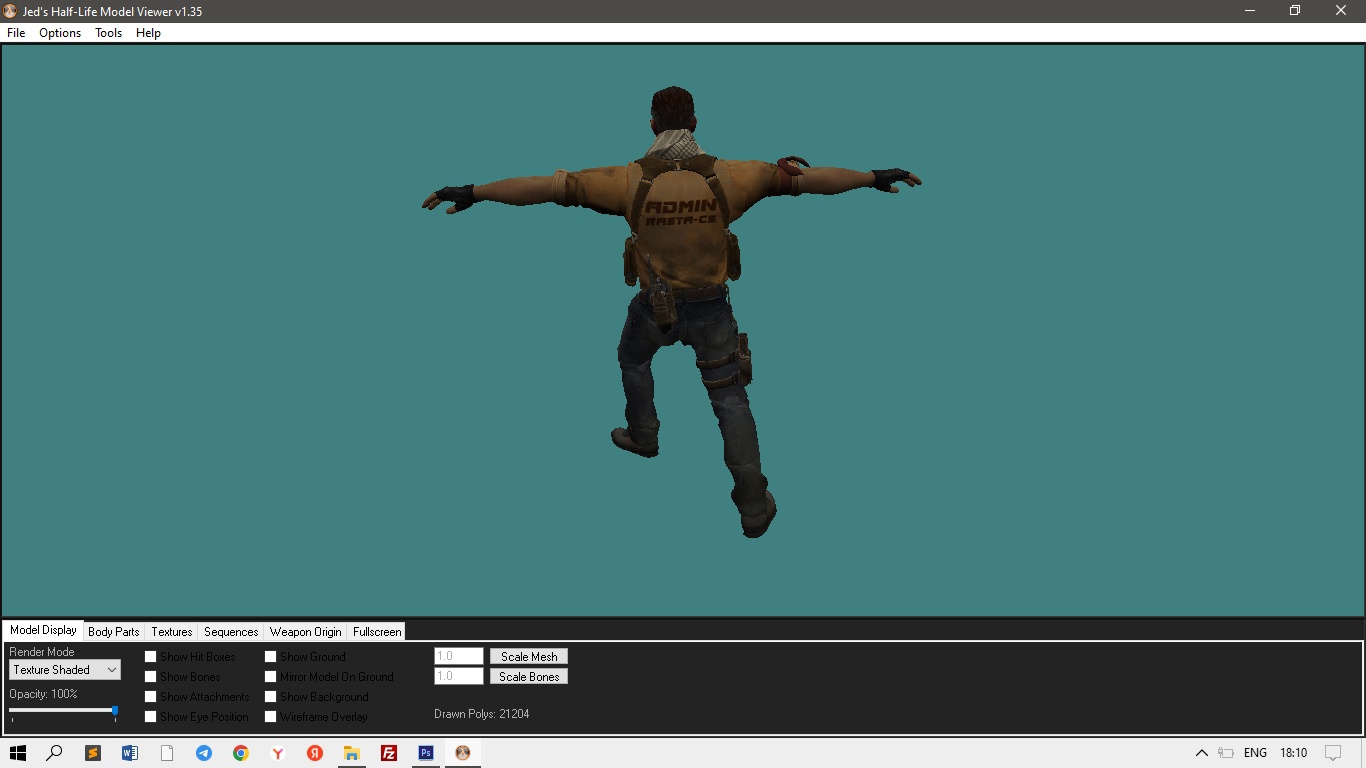1366x768 pixels.
Task: Open Yandex Browser (white Y icon)
Action: pyautogui.click(x=278, y=753)
